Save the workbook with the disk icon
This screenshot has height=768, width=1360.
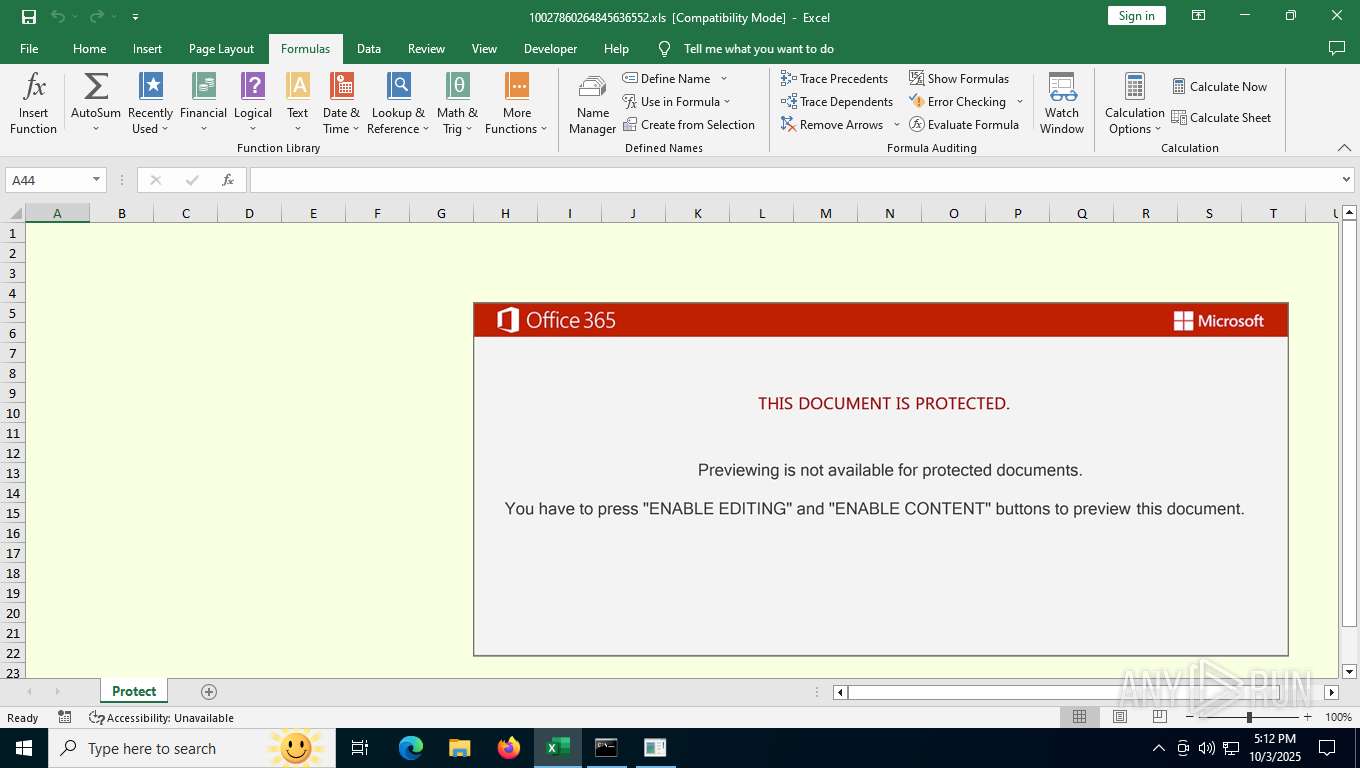[28, 17]
